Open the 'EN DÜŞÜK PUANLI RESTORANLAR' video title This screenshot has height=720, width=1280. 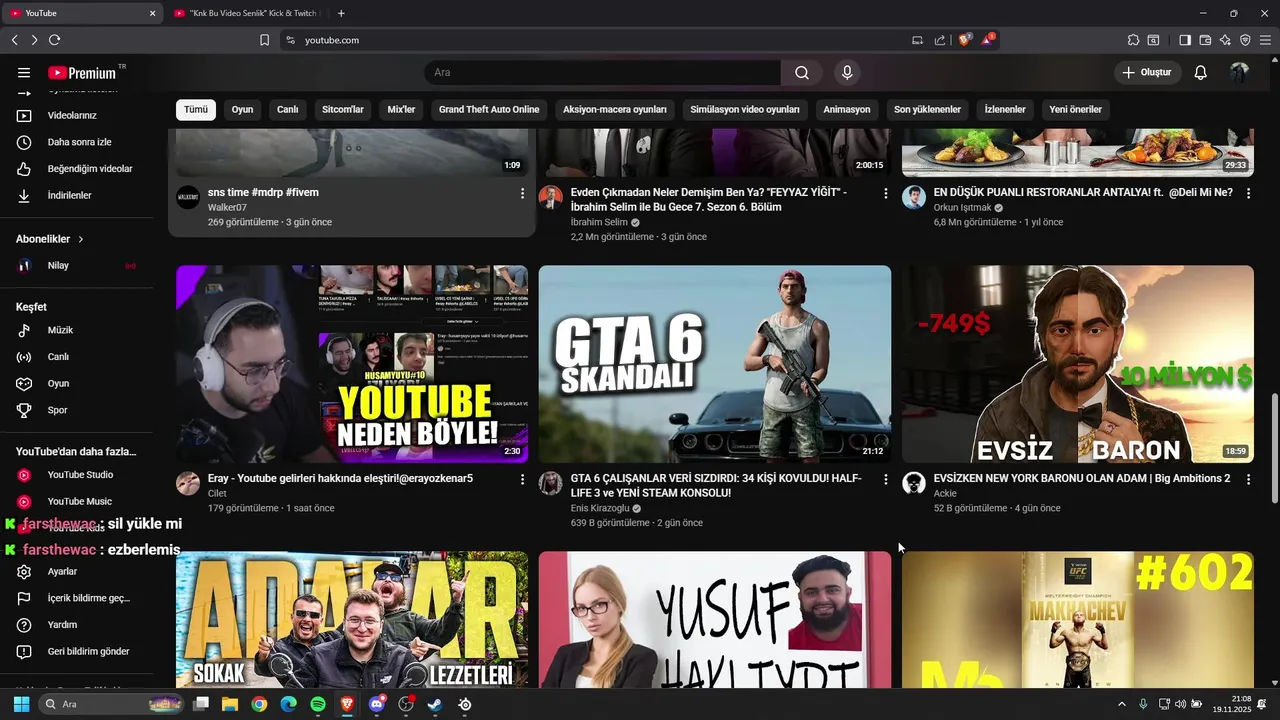pos(1083,192)
